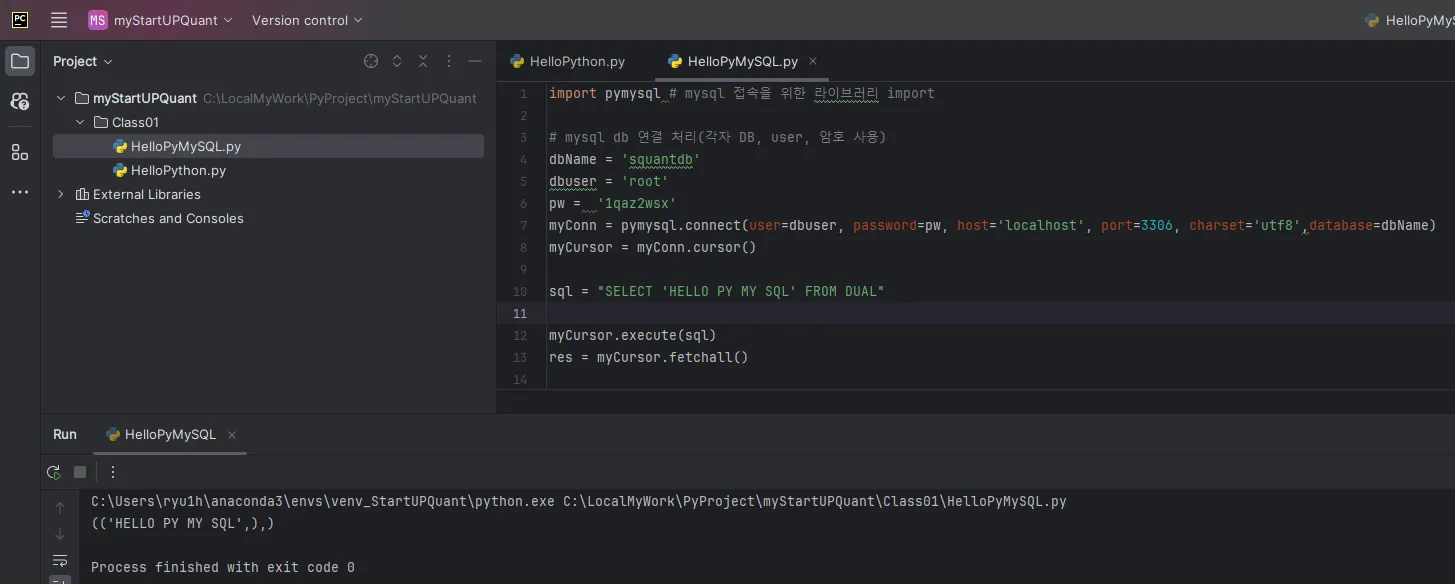Click Select Opened File crosshair icon

[371, 61]
